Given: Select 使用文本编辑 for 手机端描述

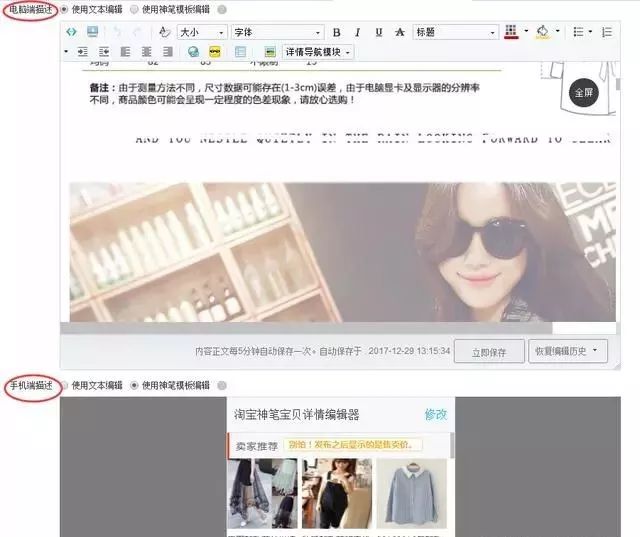Looking at the screenshot, I should click(x=66, y=385).
